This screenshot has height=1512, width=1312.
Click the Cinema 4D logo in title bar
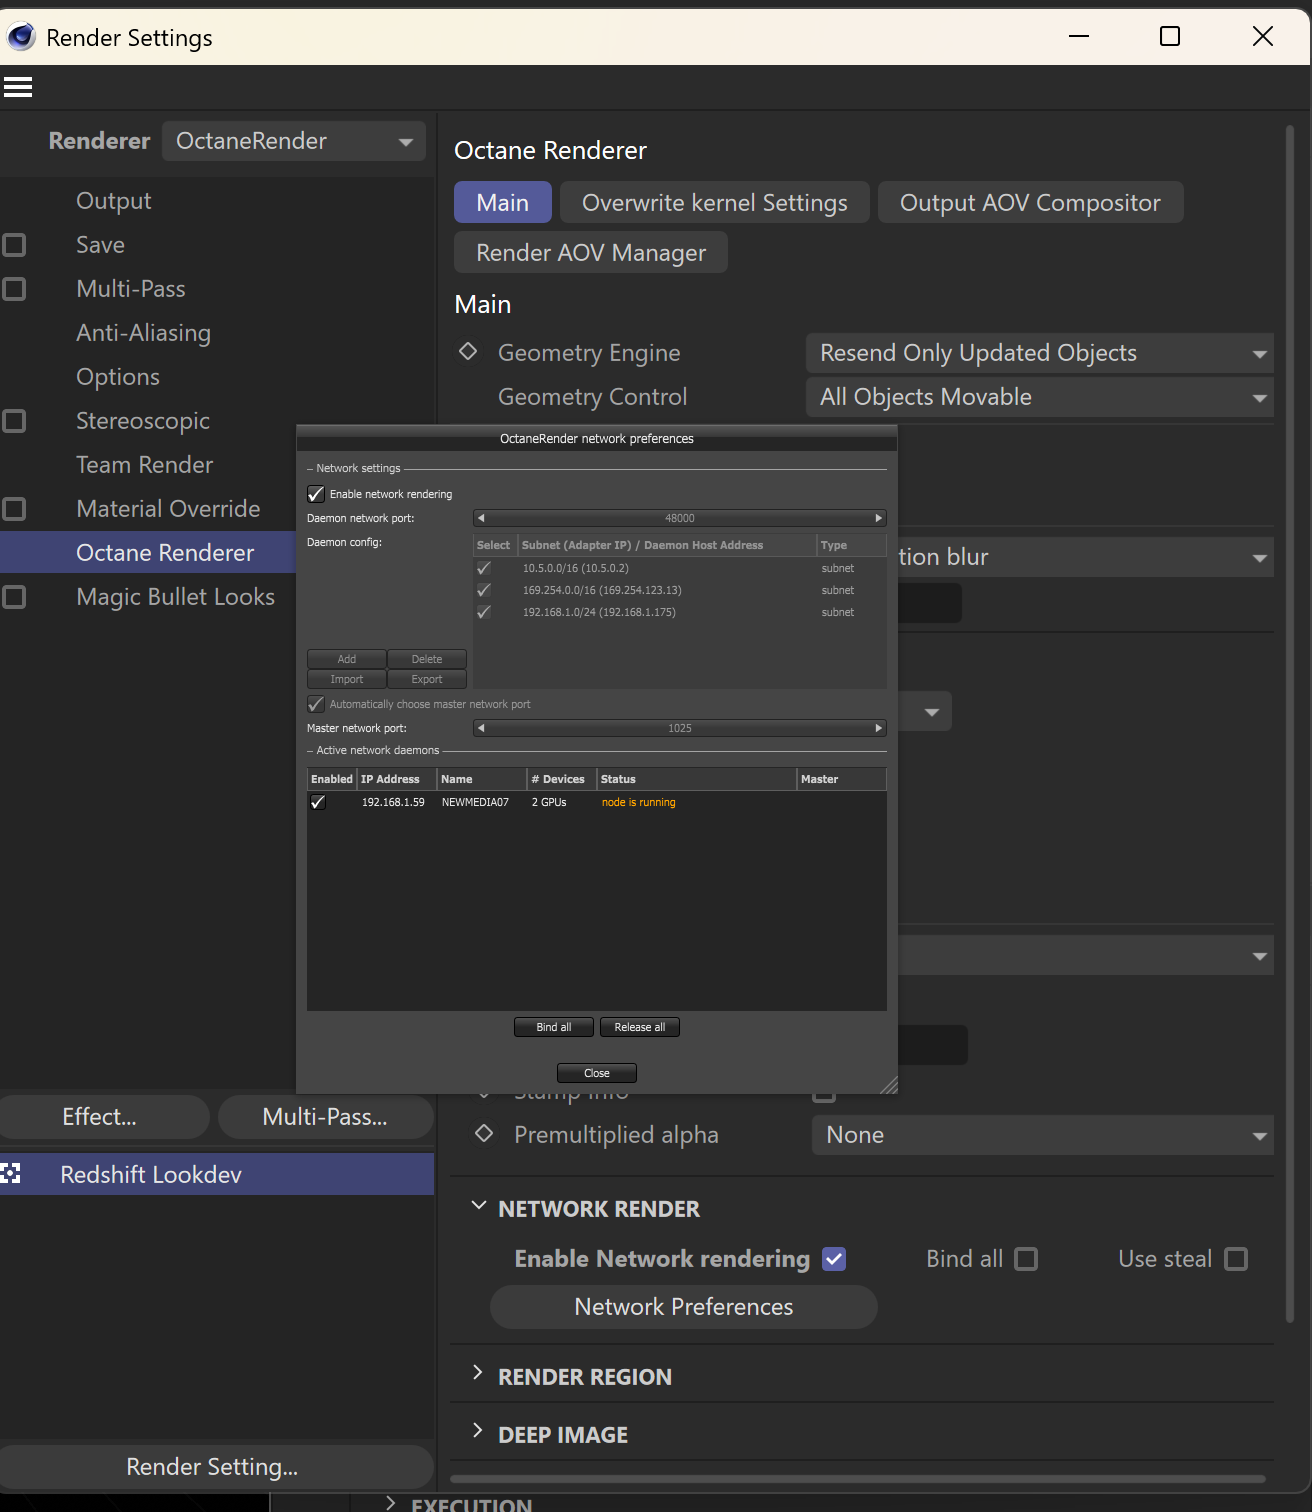coord(20,37)
